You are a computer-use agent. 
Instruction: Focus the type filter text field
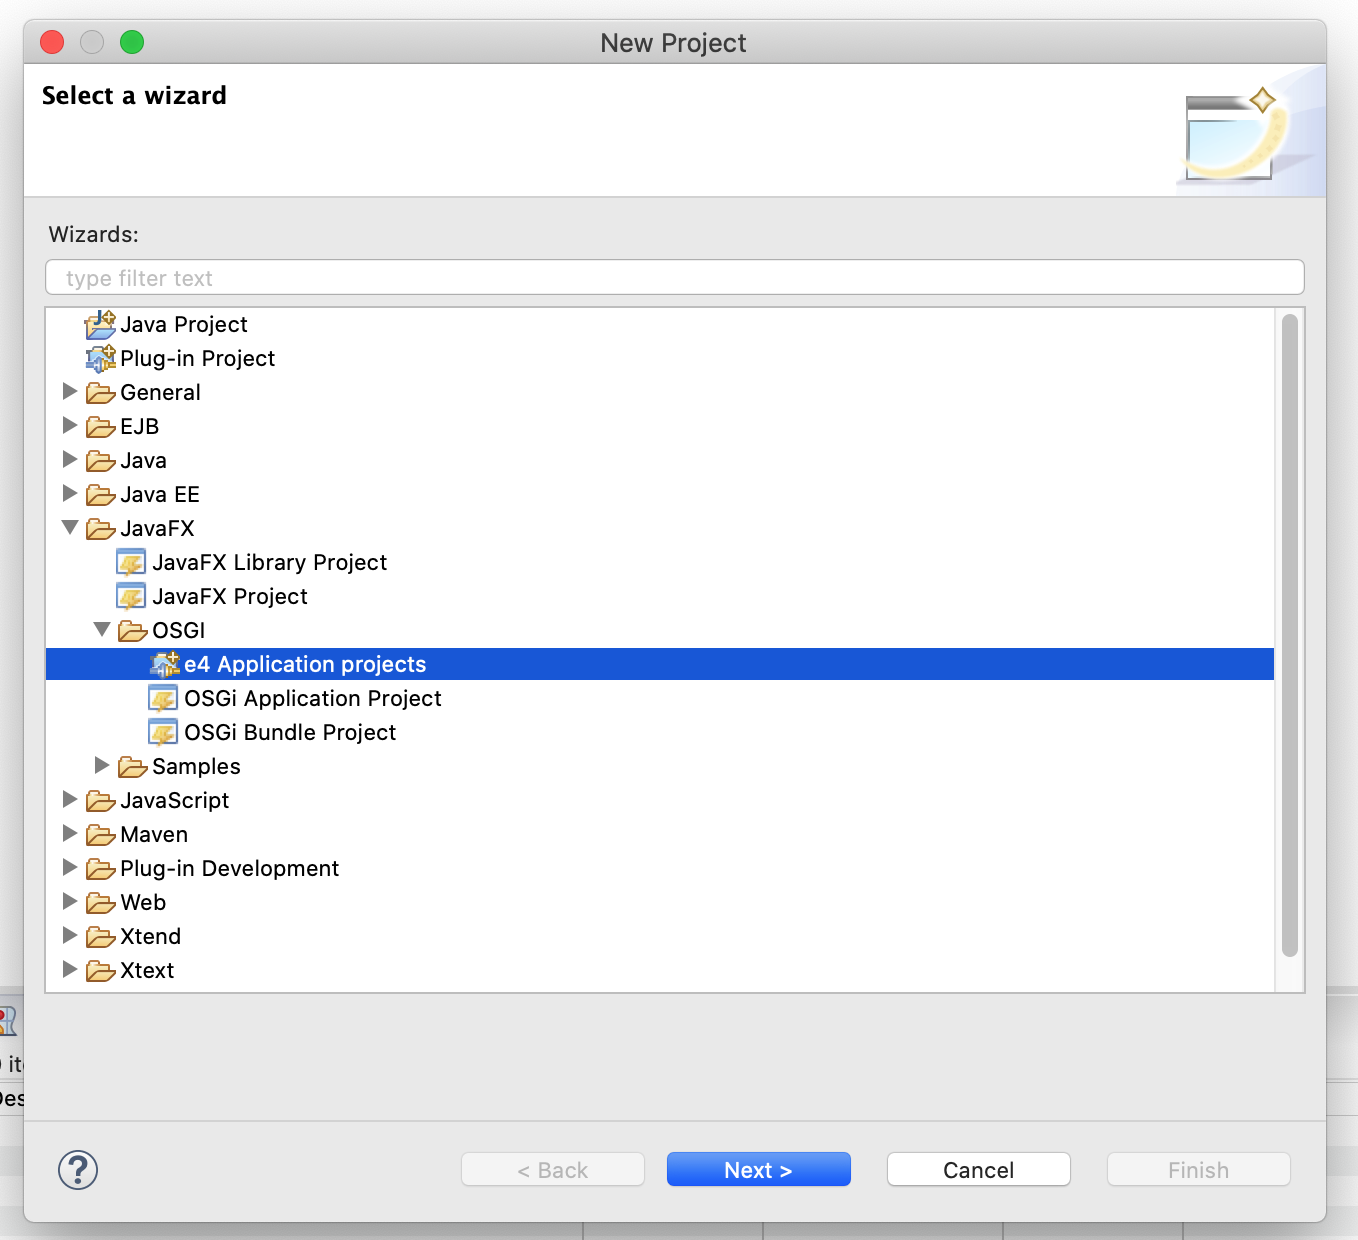click(x=674, y=278)
